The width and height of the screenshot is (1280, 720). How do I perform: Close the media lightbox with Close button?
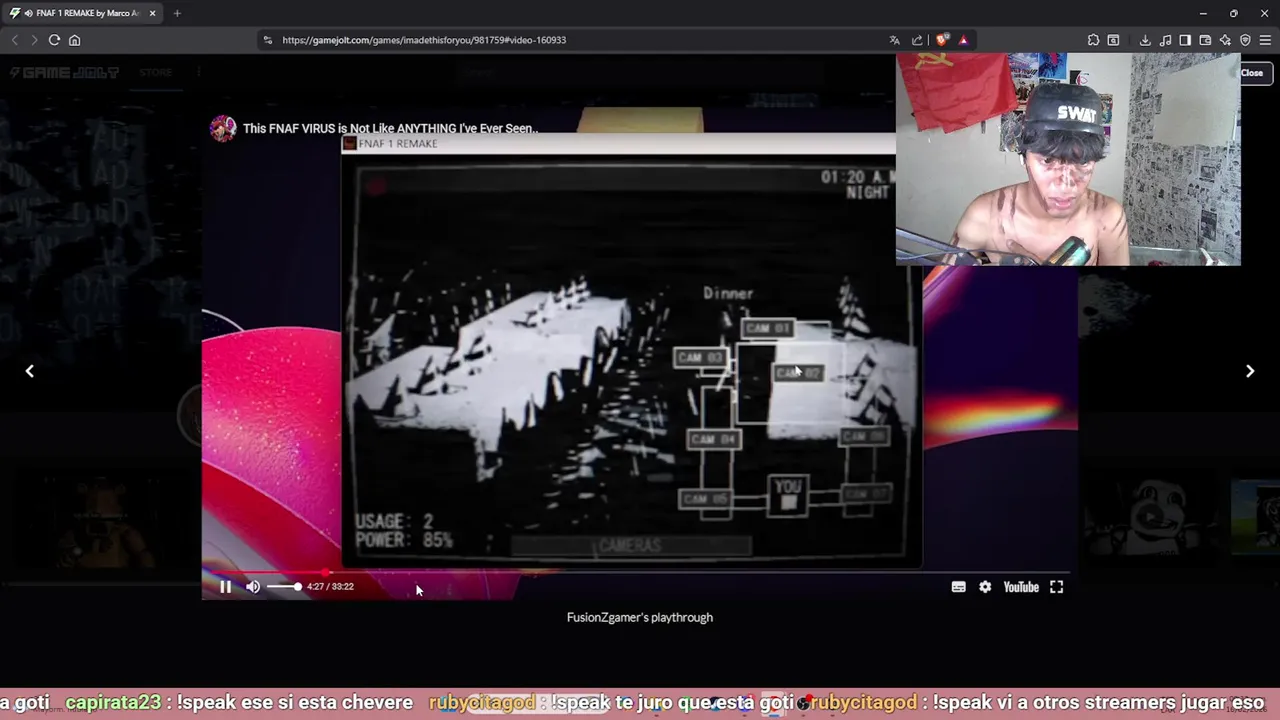tap(1252, 72)
